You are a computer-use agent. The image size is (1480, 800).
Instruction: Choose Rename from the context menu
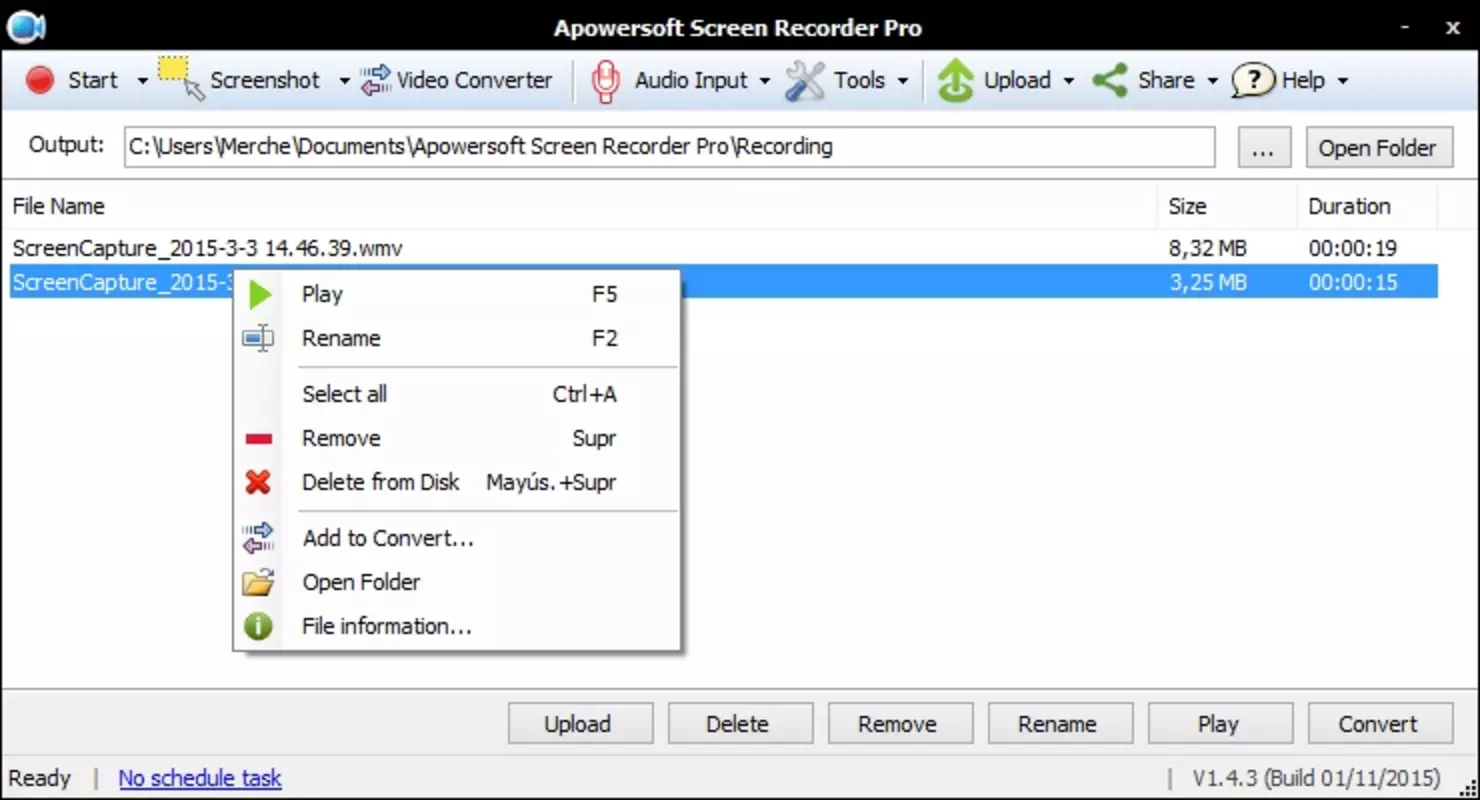coord(458,338)
